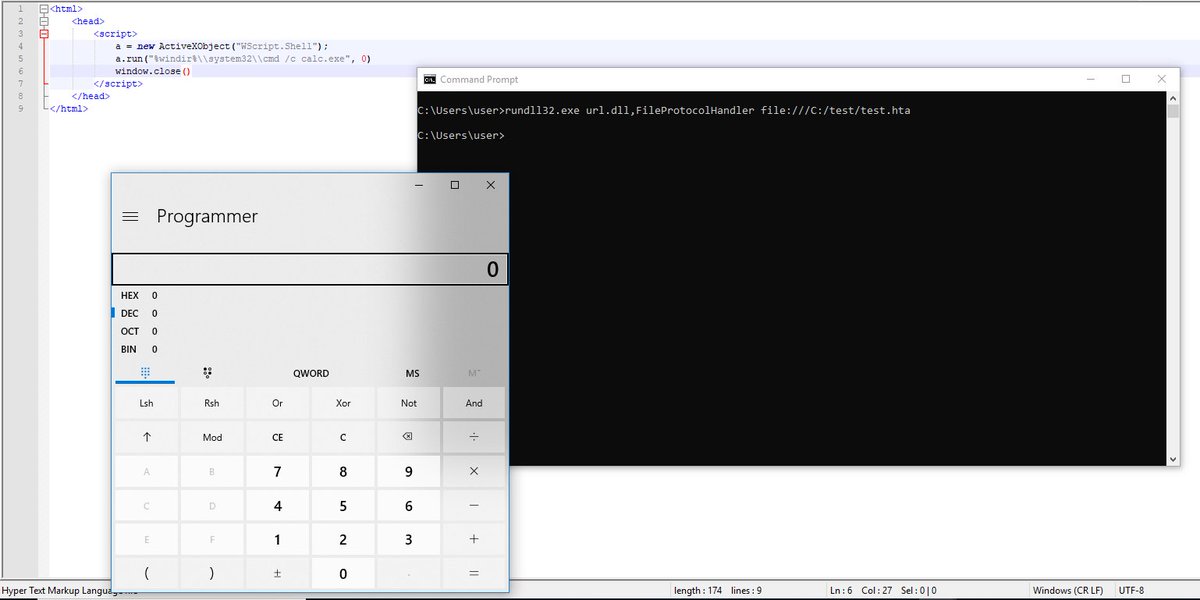
Task: Click the shift up-arrow key in calculator
Action: (x=146, y=437)
